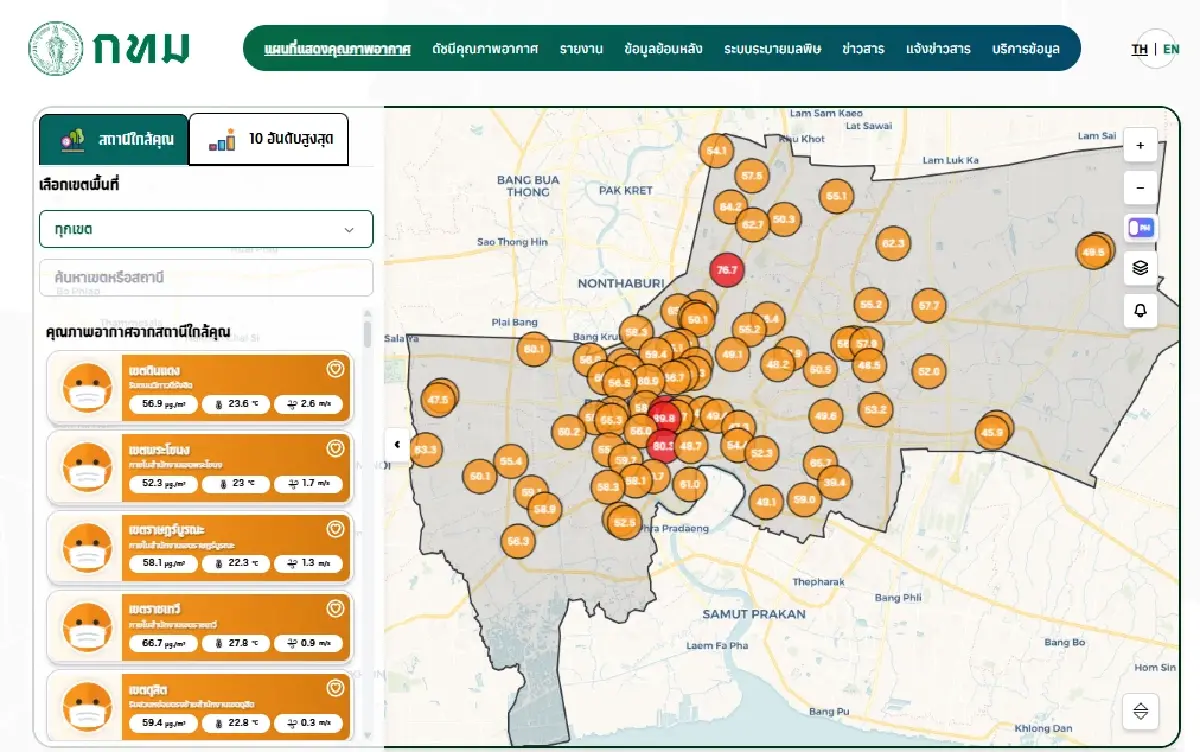Viewport: 1200px width, 752px height.
Task: Collapse the left station side panel
Action: tap(397, 444)
